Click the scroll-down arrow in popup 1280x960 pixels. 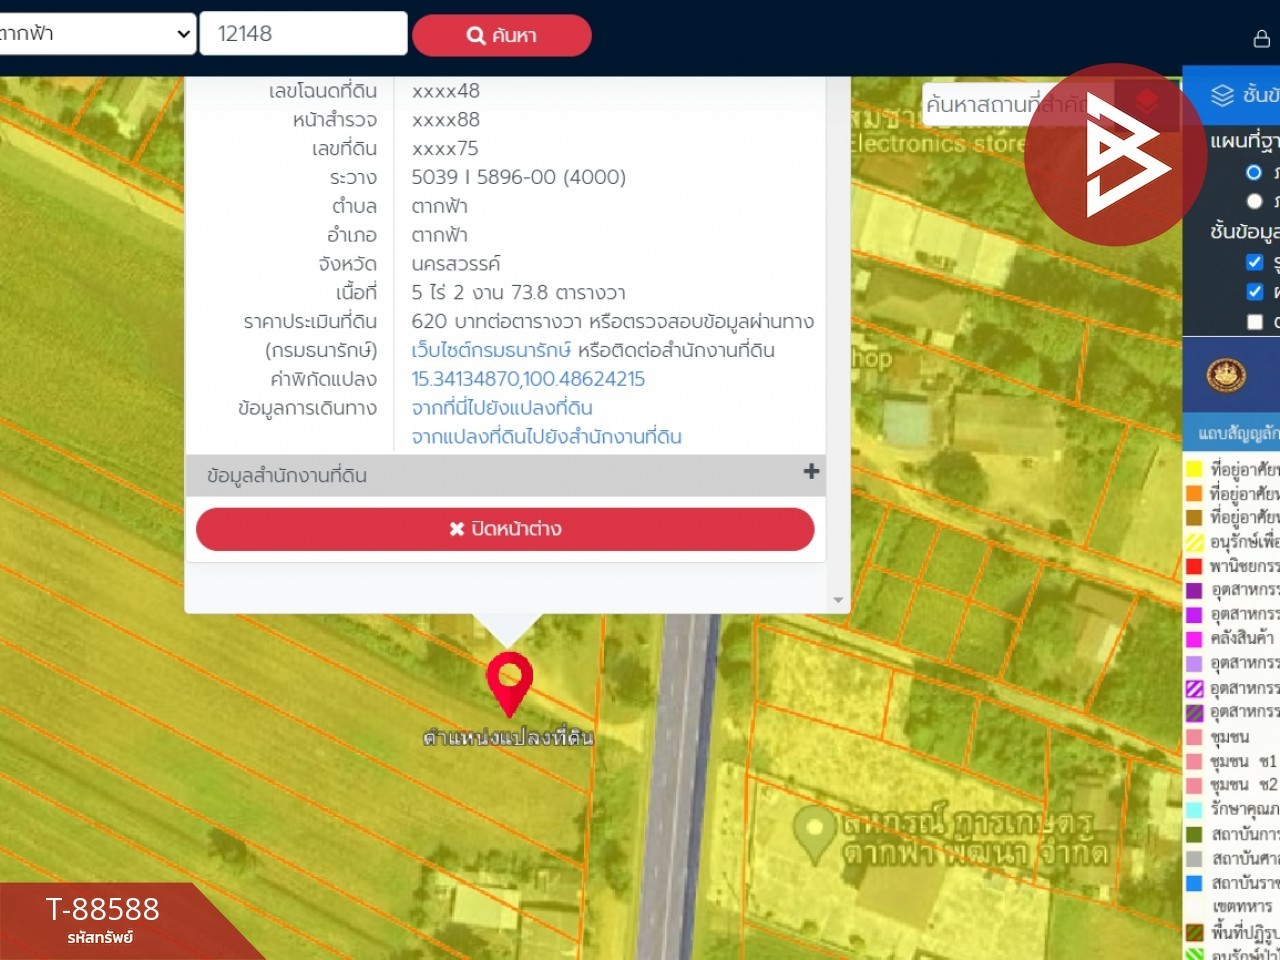(838, 600)
